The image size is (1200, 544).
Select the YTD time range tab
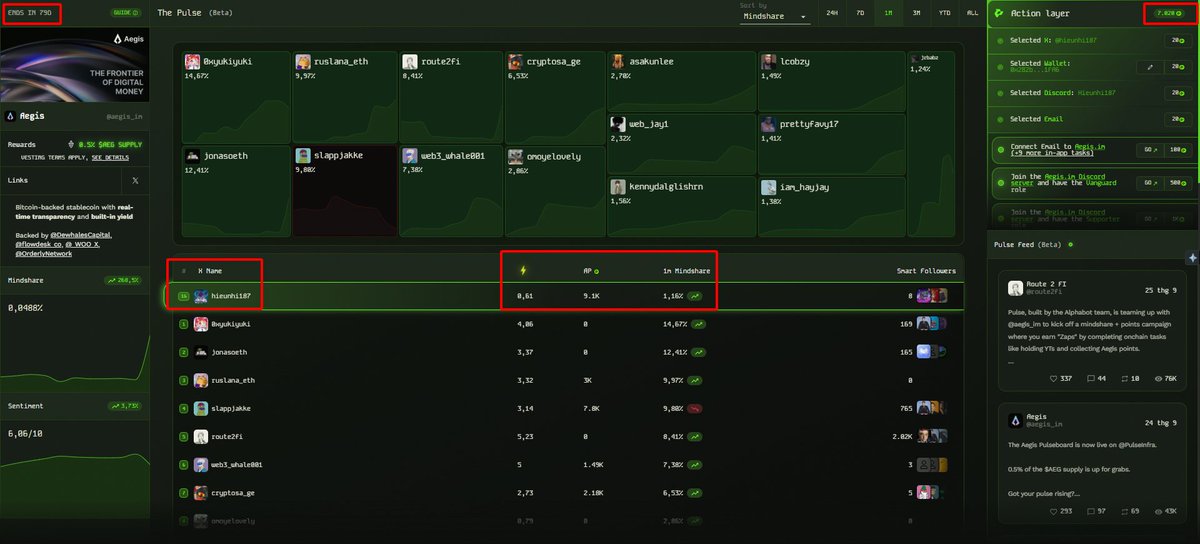point(944,13)
